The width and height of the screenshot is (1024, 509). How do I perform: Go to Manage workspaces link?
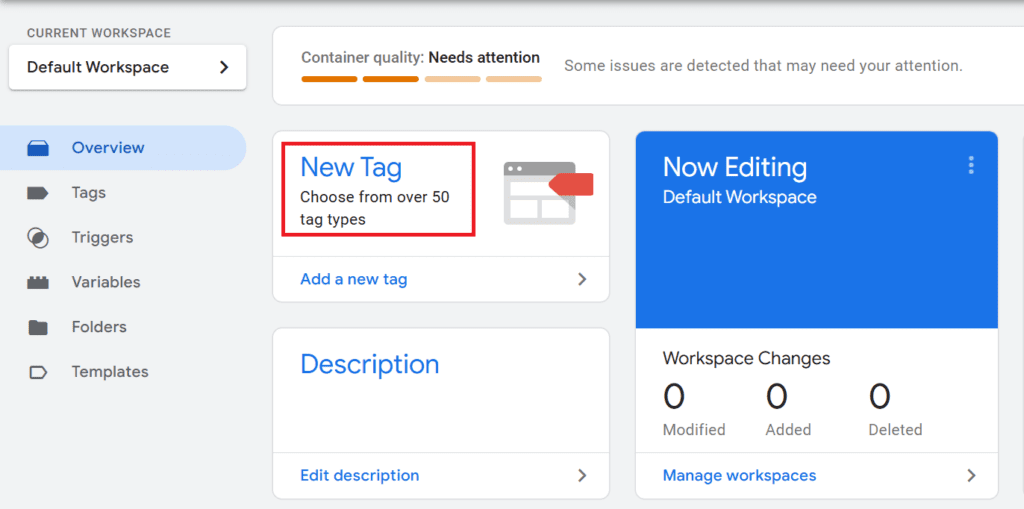(x=739, y=476)
